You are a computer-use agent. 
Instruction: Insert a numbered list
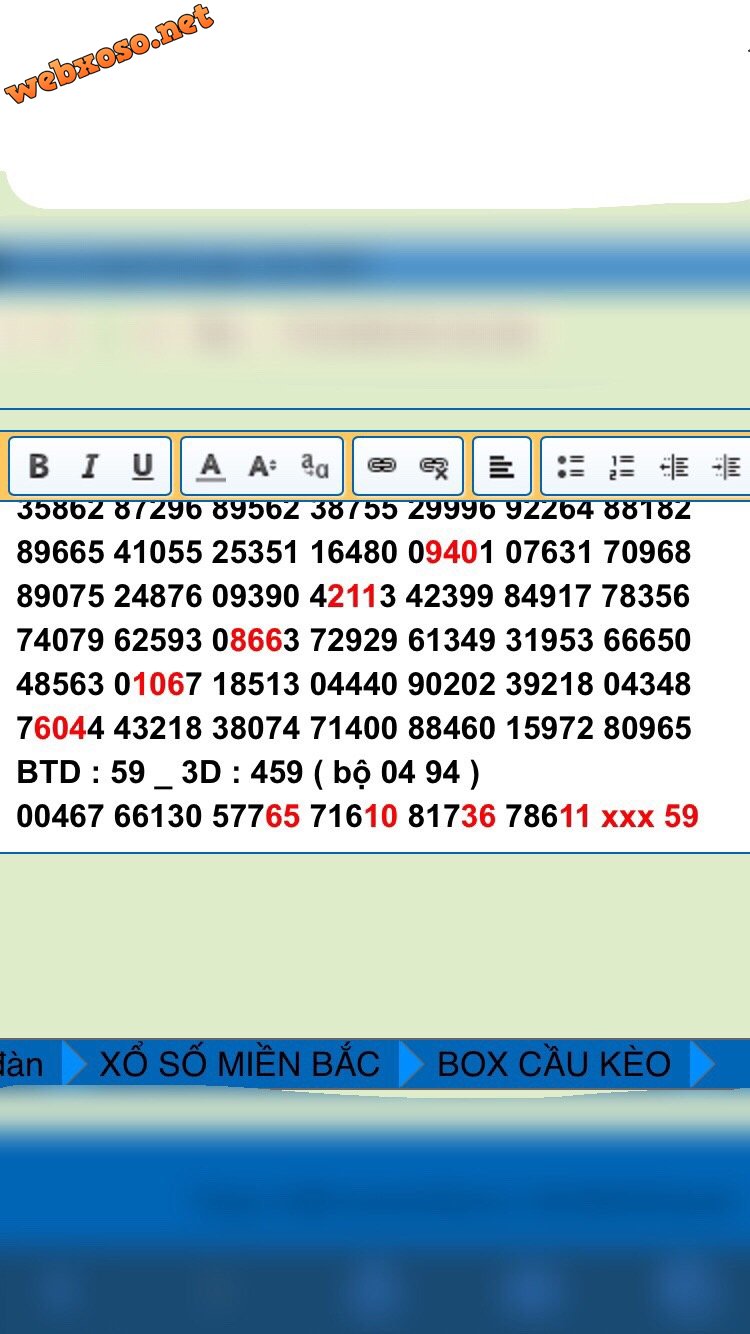[622, 466]
